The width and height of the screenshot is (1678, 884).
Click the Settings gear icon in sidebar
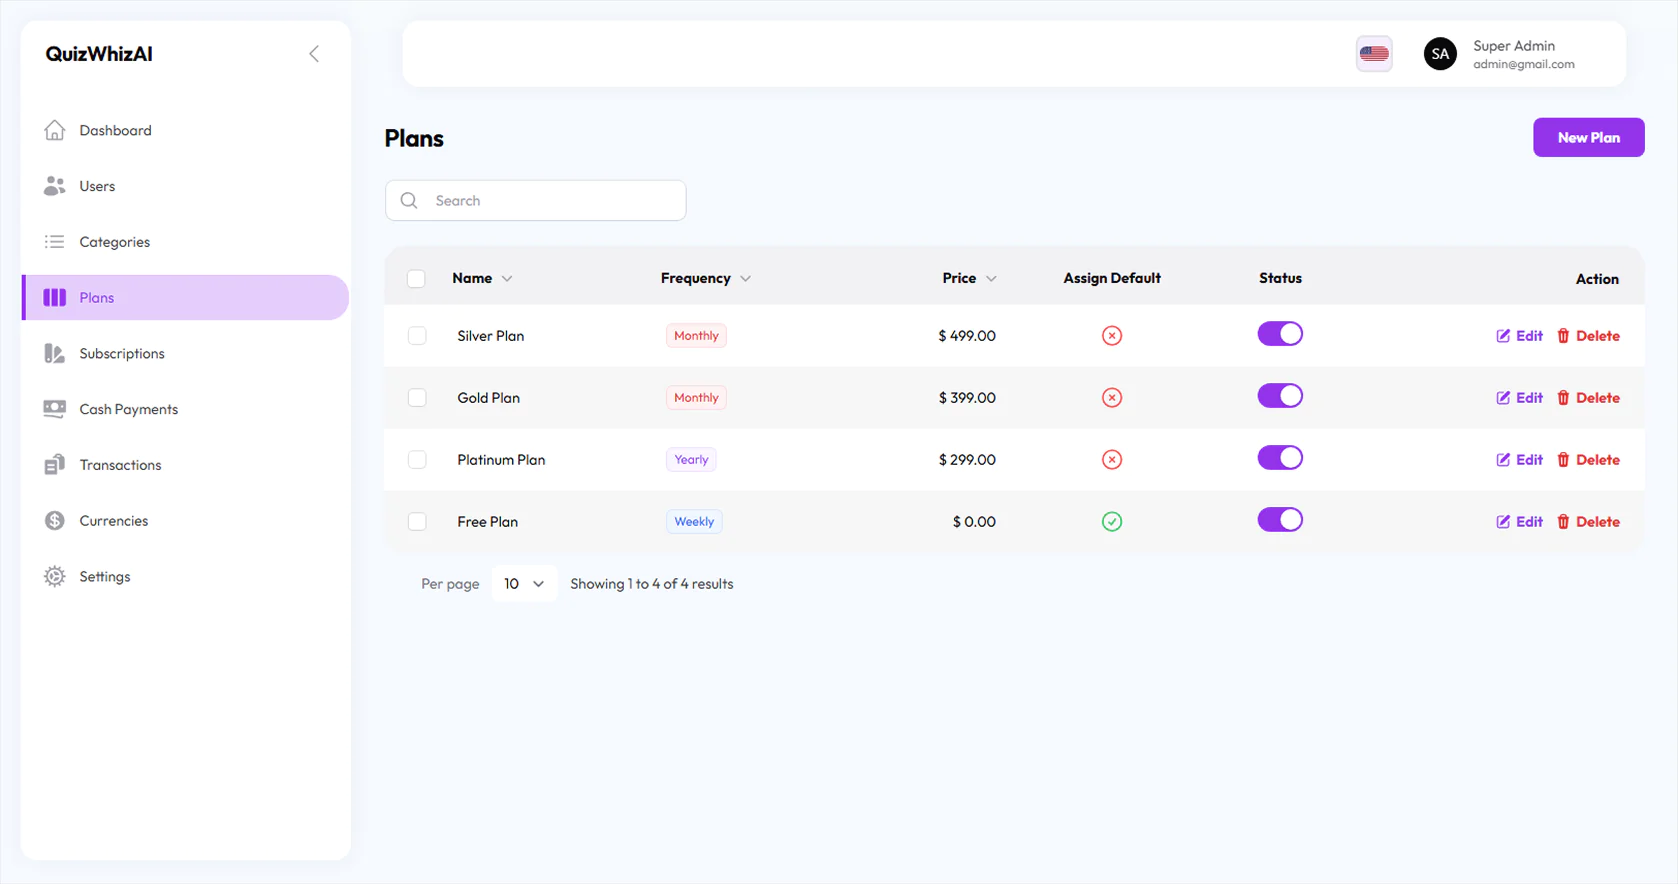55,577
